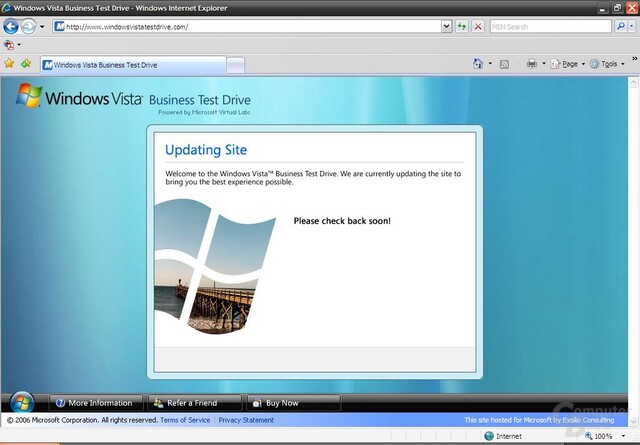Click the Updating Site heading
Viewport: 640px width, 445px height.
pyautogui.click(x=206, y=150)
